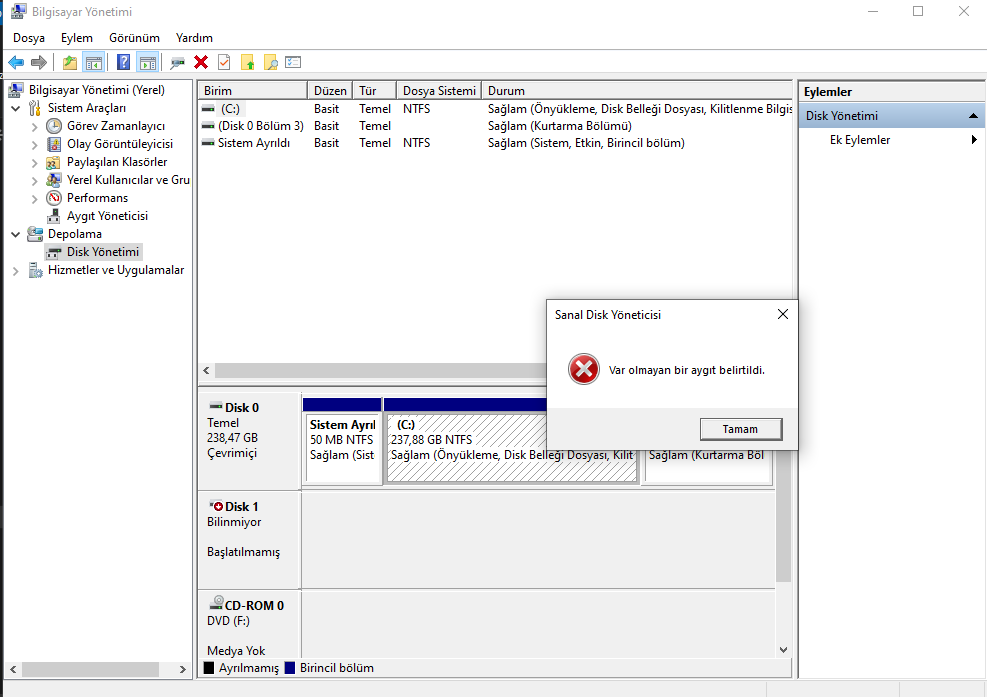This screenshot has width=987, height=697.
Task: Select the (C:) volume row in list
Action: tap(495, 109)
